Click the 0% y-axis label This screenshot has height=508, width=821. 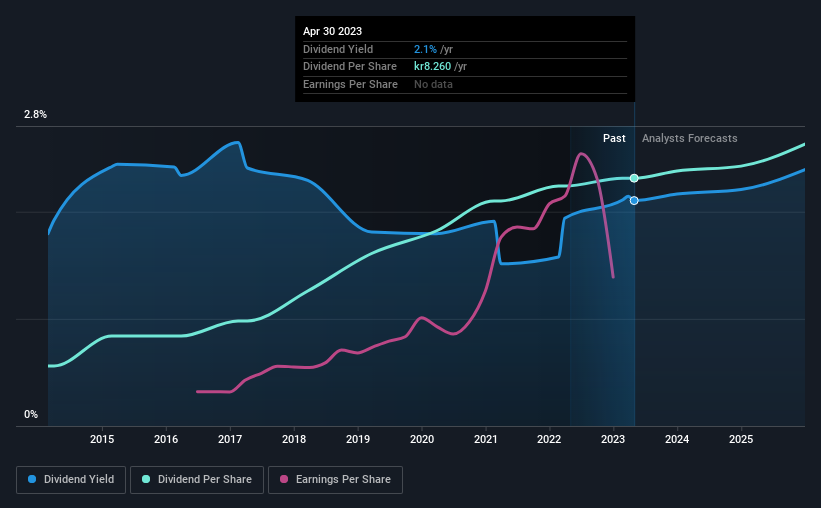[x=31, y=414]
